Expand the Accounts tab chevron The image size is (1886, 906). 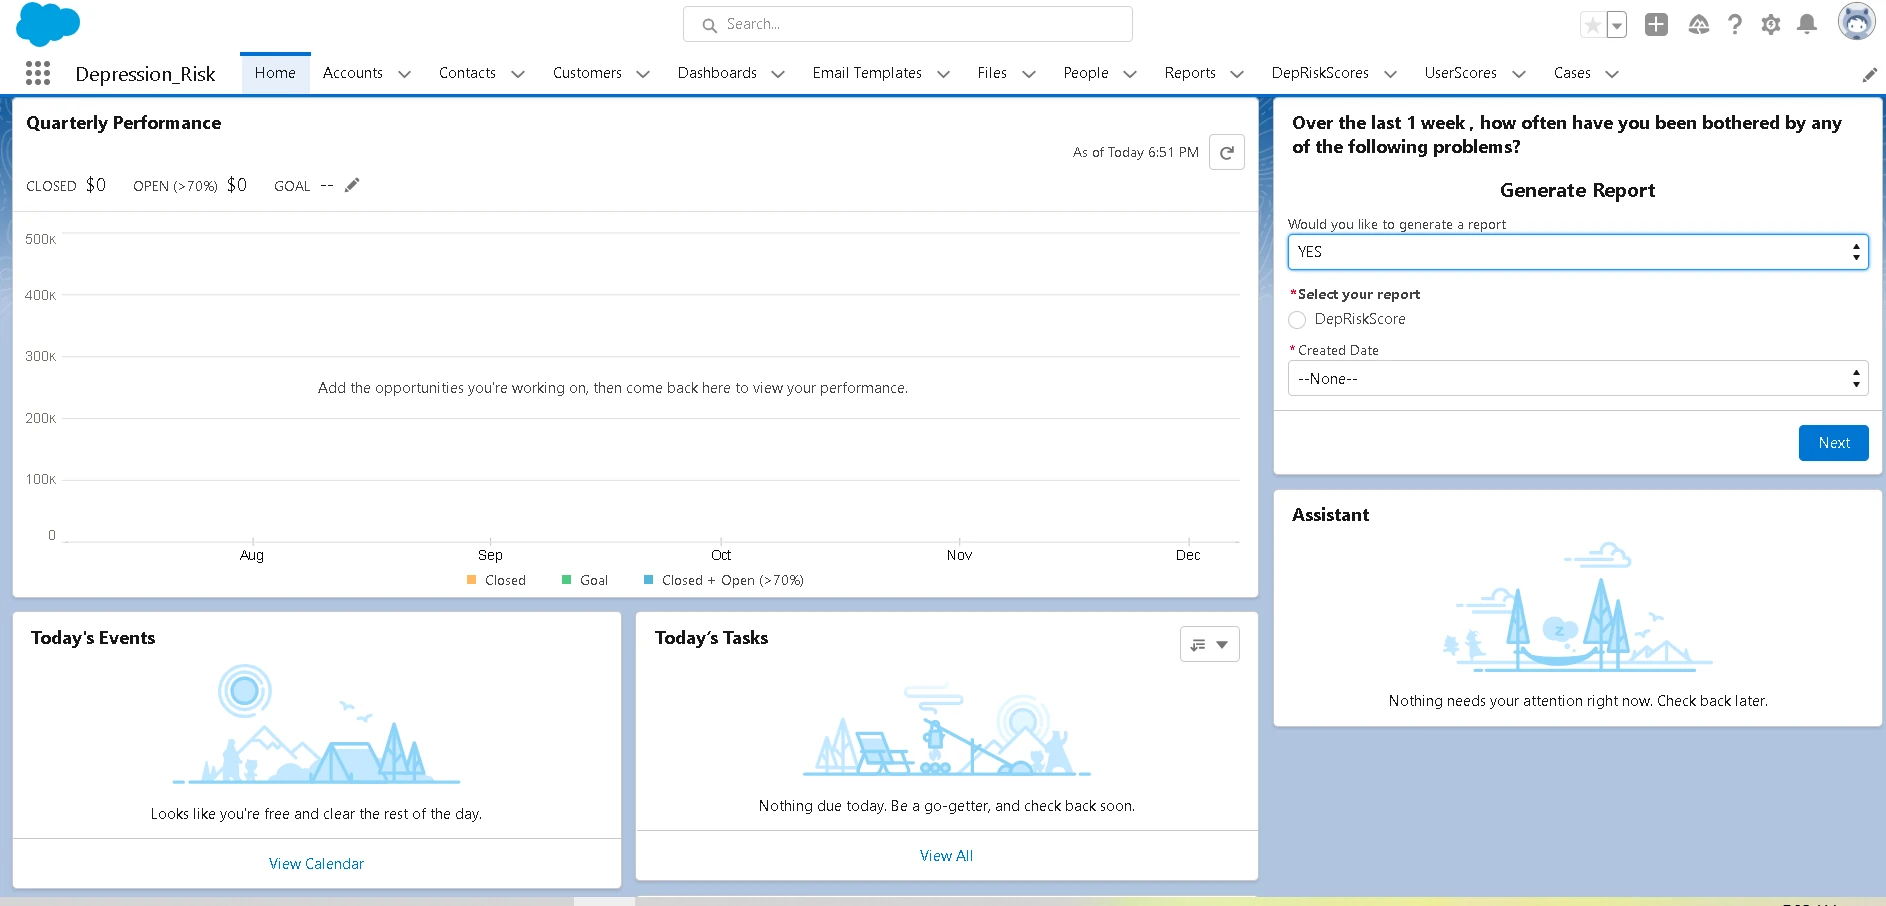(x=405, y=74)
